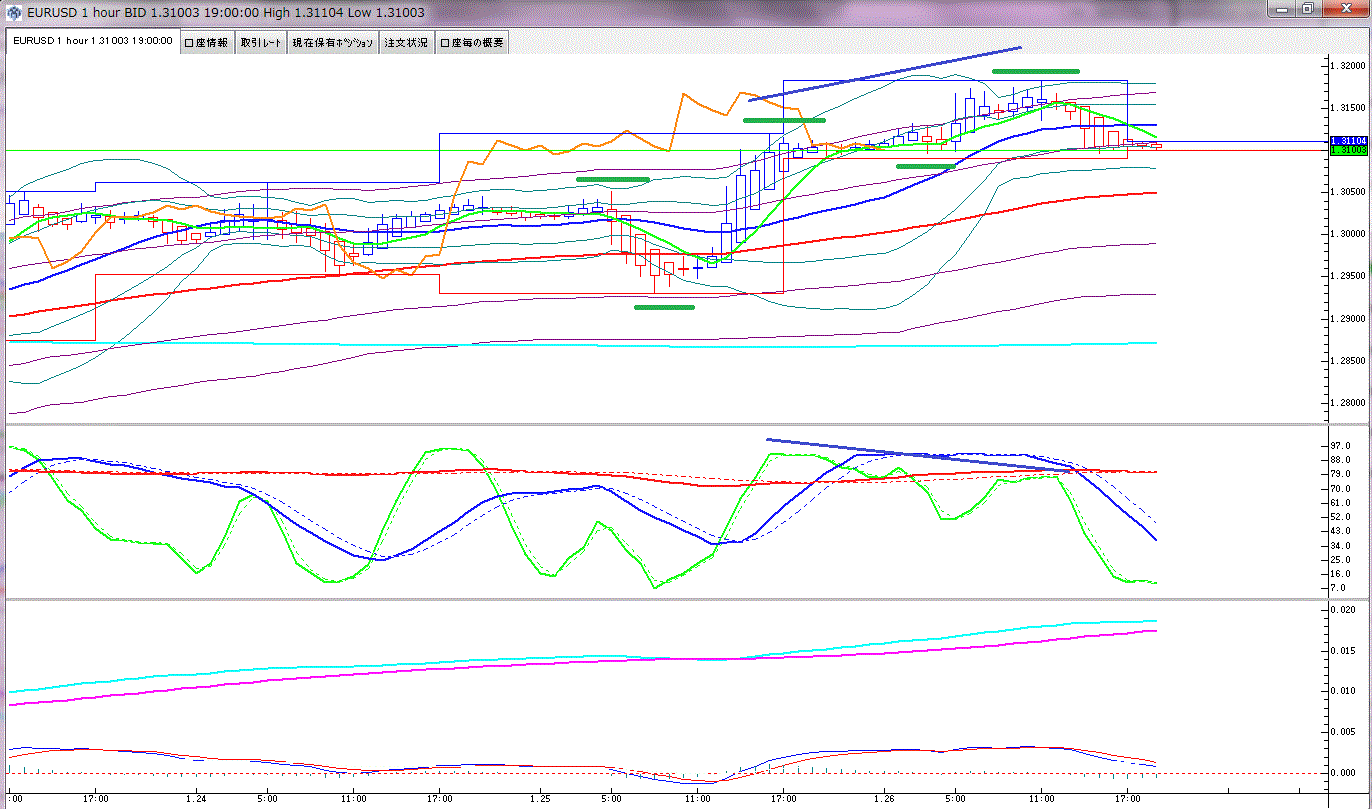This screenshot has height=809, width=1372.
Task: Click the 1.24 date label on the time axis
Action: click(x=196, y=799)
